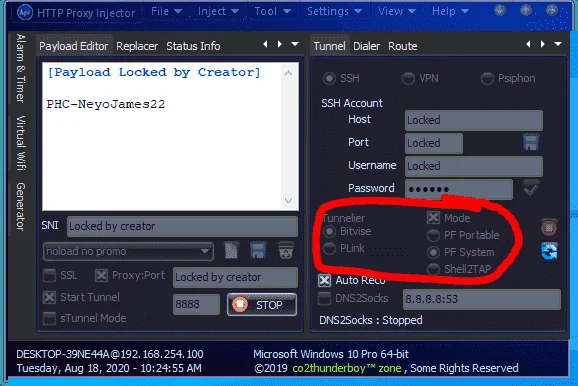Open the Virtual Wifi side tab
The image size is (578, 386).
click(21, 143)
